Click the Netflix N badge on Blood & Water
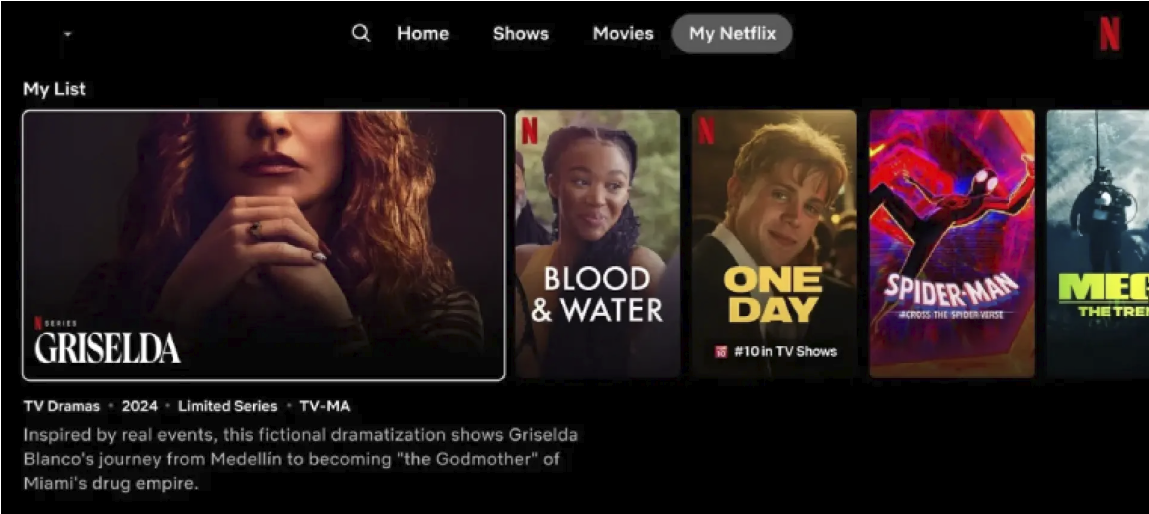 (529, 131)
